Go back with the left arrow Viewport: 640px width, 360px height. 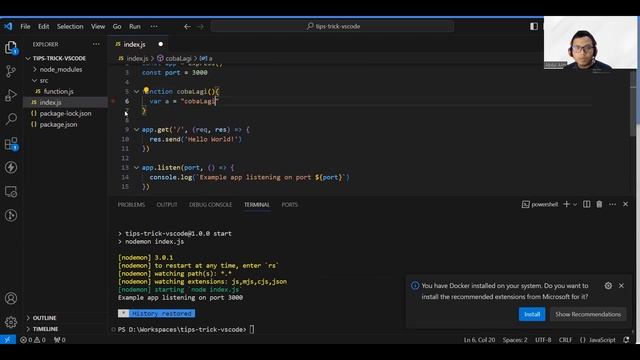pyautogui.click(x=187, y=27)
